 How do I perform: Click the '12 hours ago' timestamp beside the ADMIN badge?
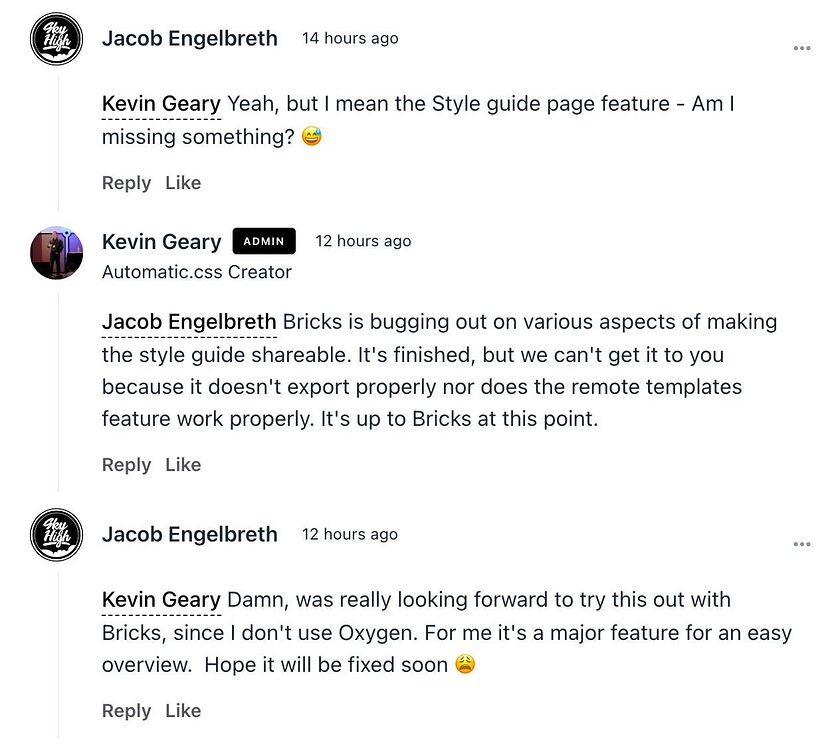363,241
